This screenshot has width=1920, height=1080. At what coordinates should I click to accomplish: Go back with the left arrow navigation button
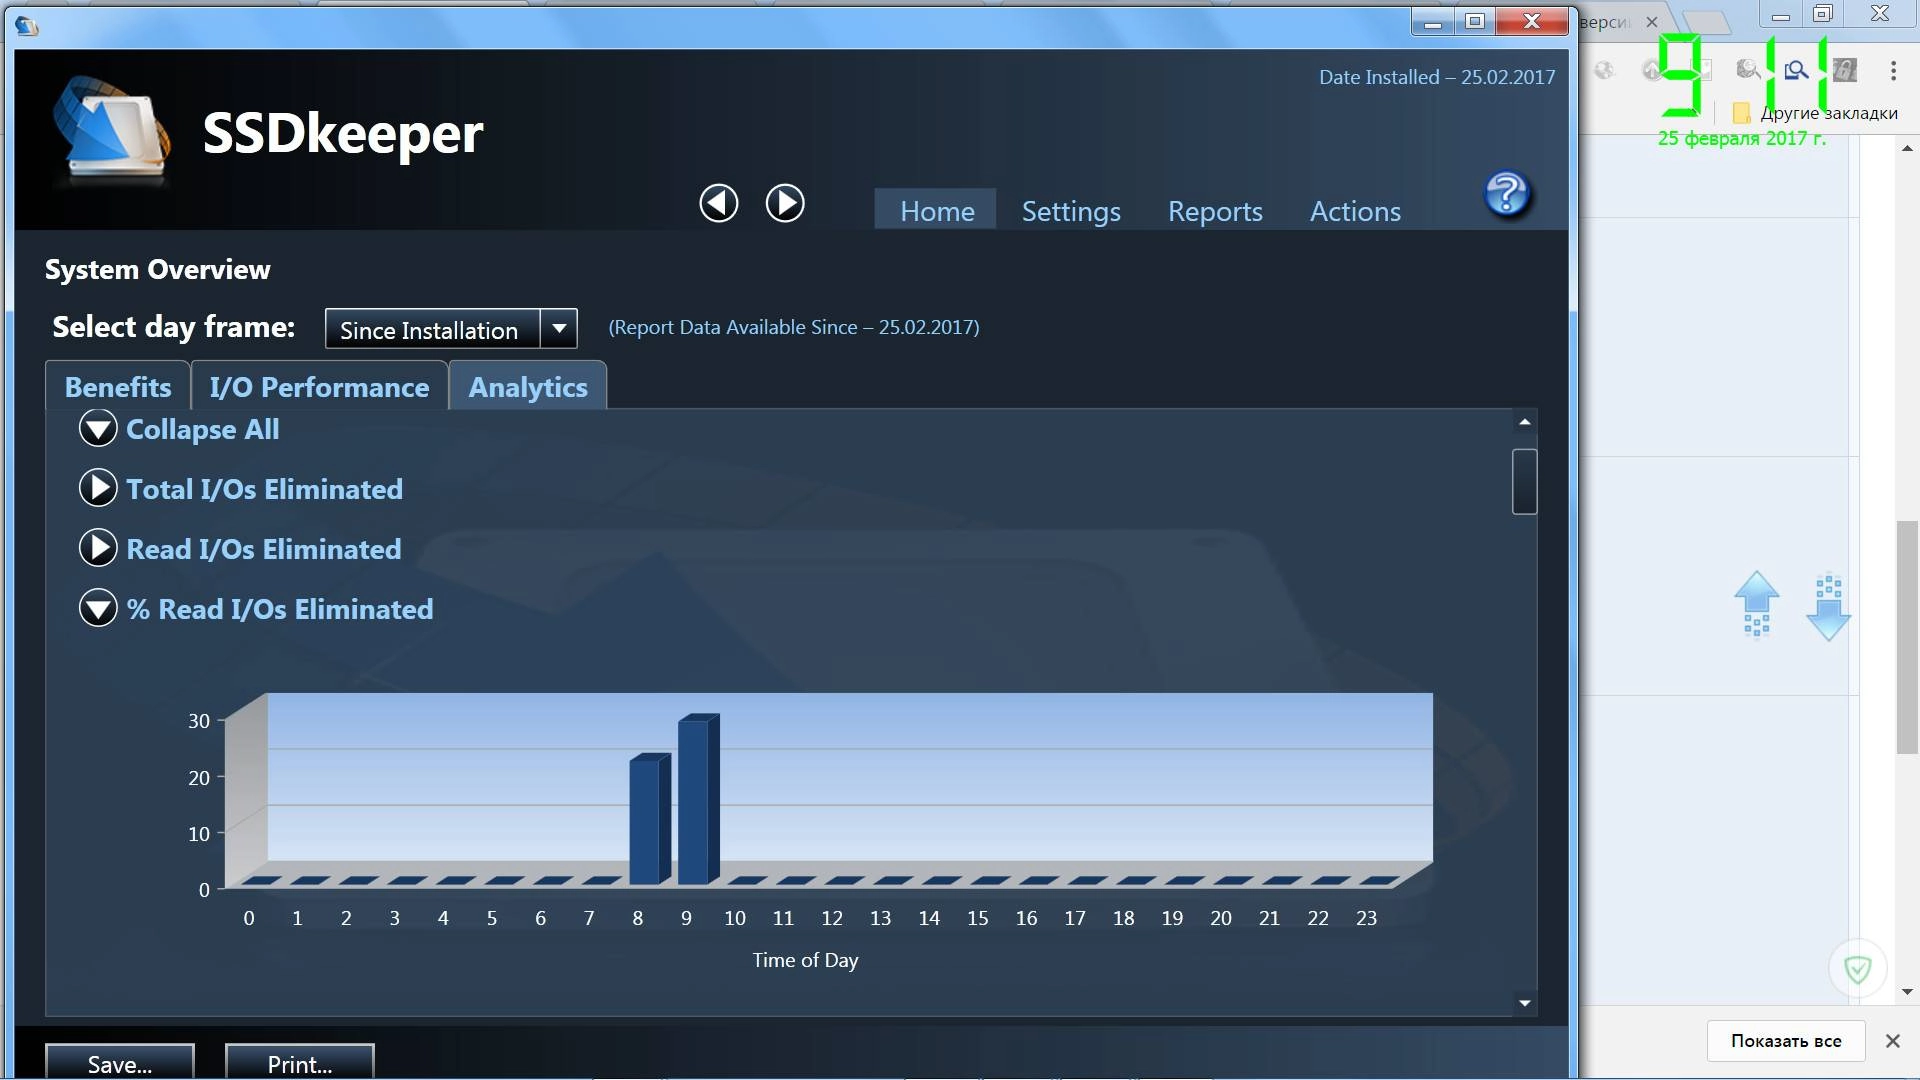pos(719,203)
